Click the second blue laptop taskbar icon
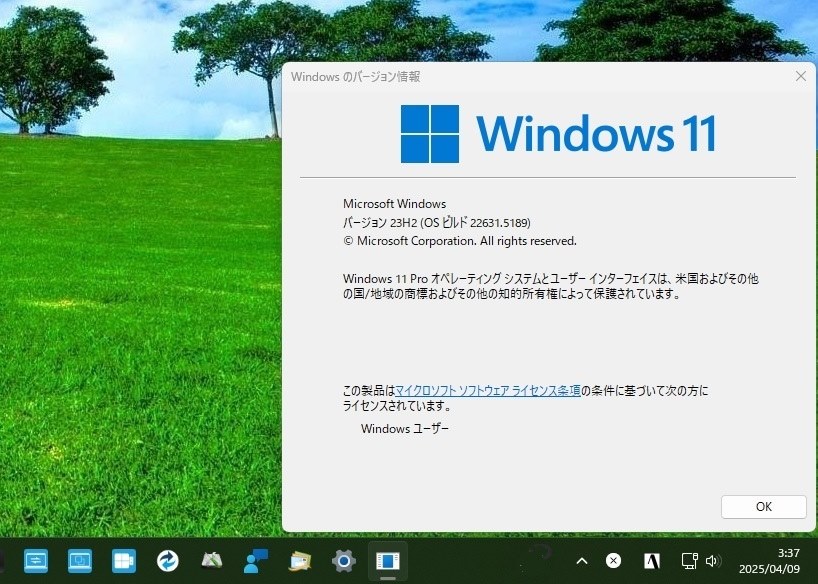This screenshot has height=584, width=818. point(79,560)
